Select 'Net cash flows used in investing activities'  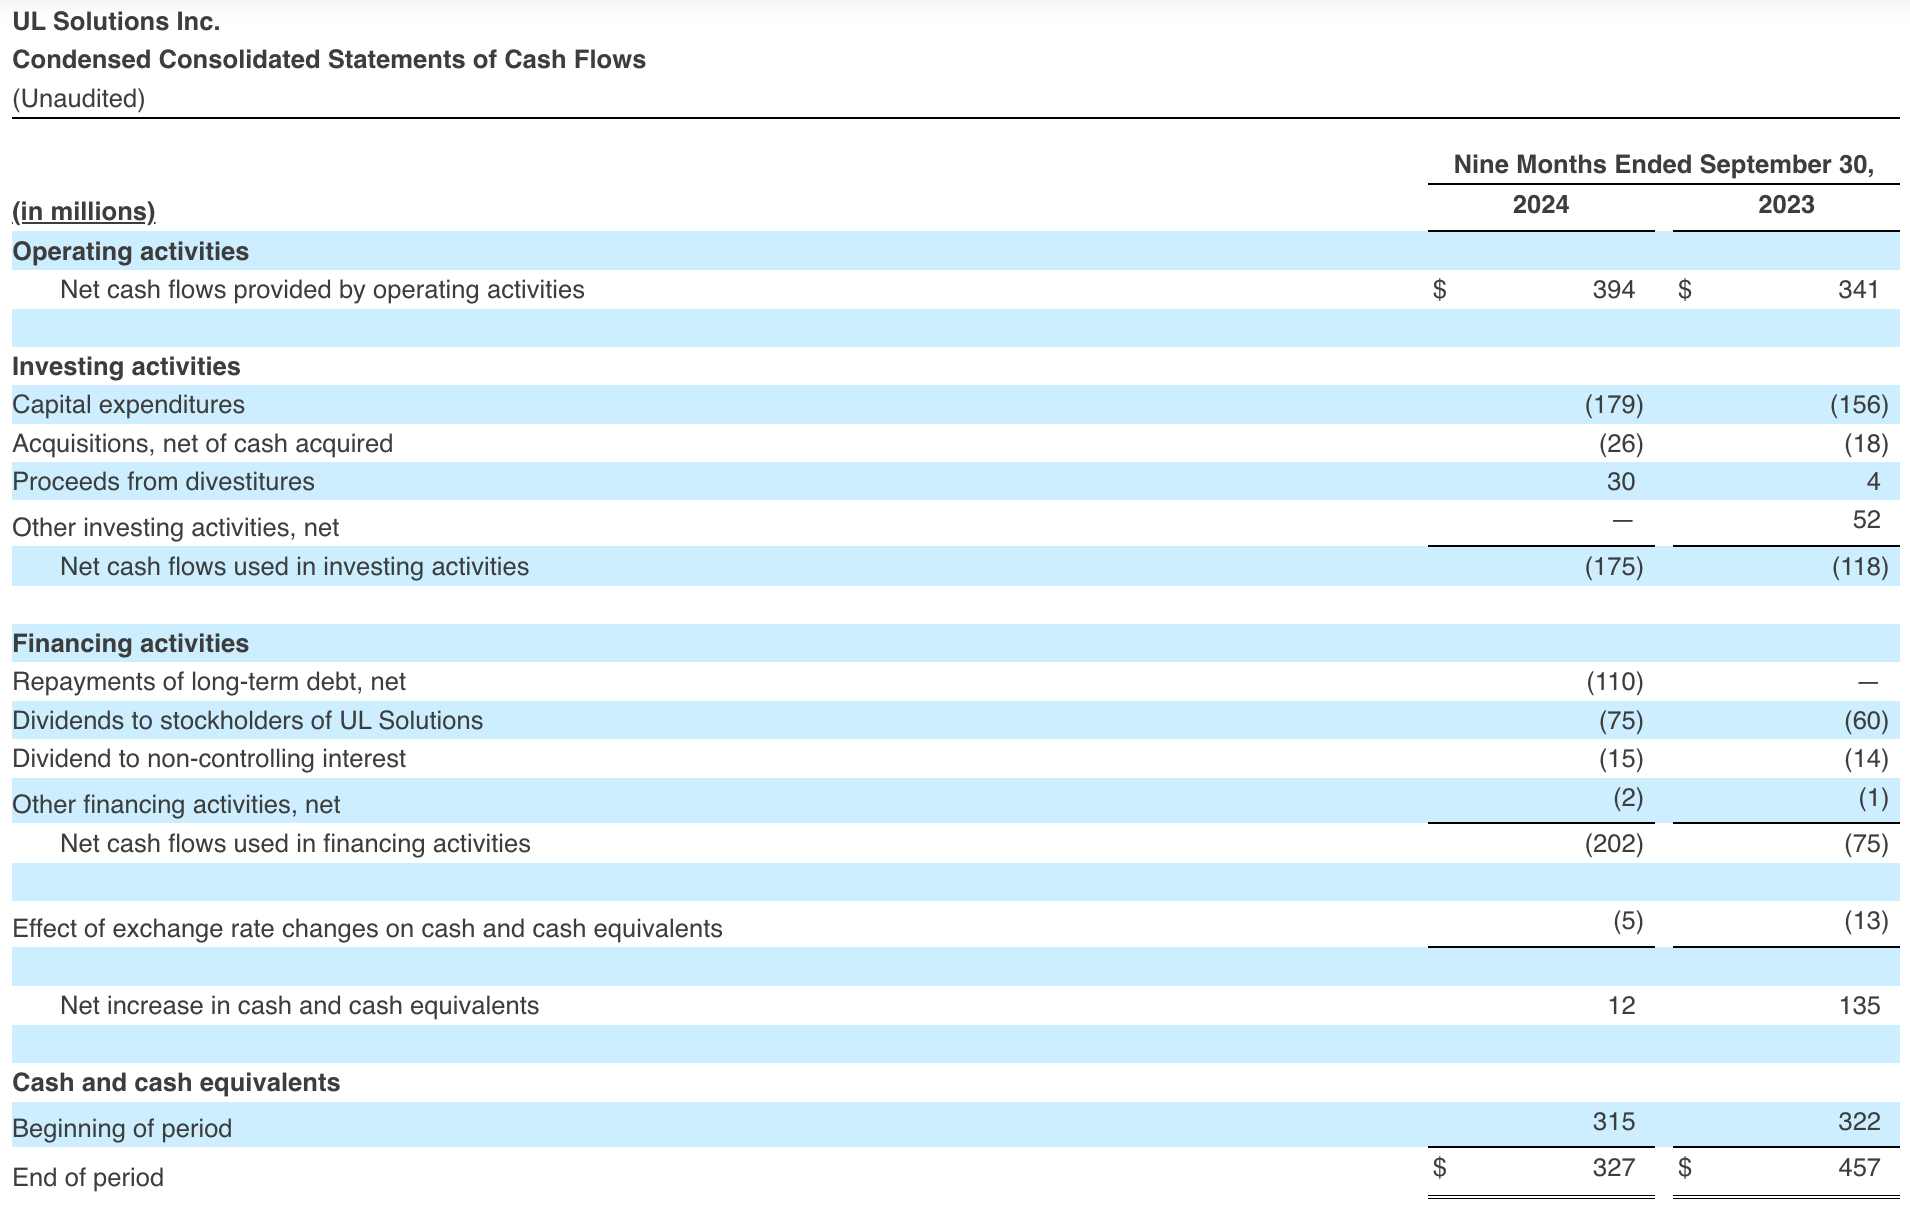(x=295, y=567)
